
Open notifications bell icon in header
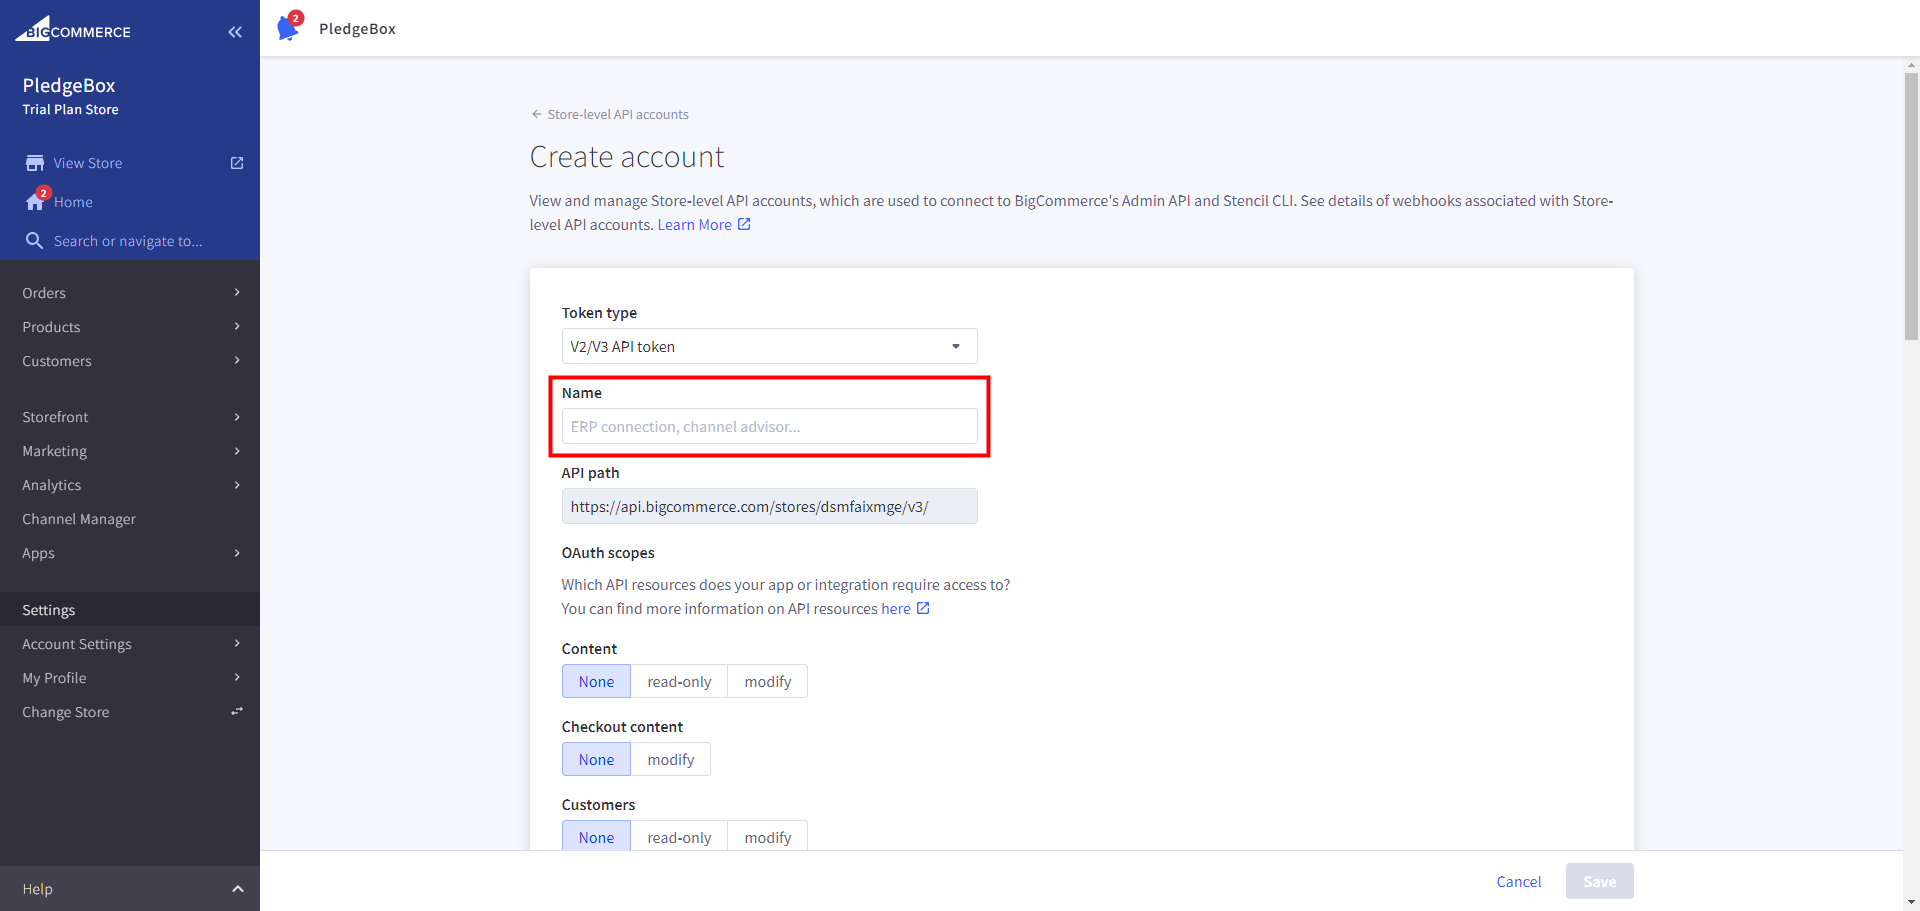[289, 27]
